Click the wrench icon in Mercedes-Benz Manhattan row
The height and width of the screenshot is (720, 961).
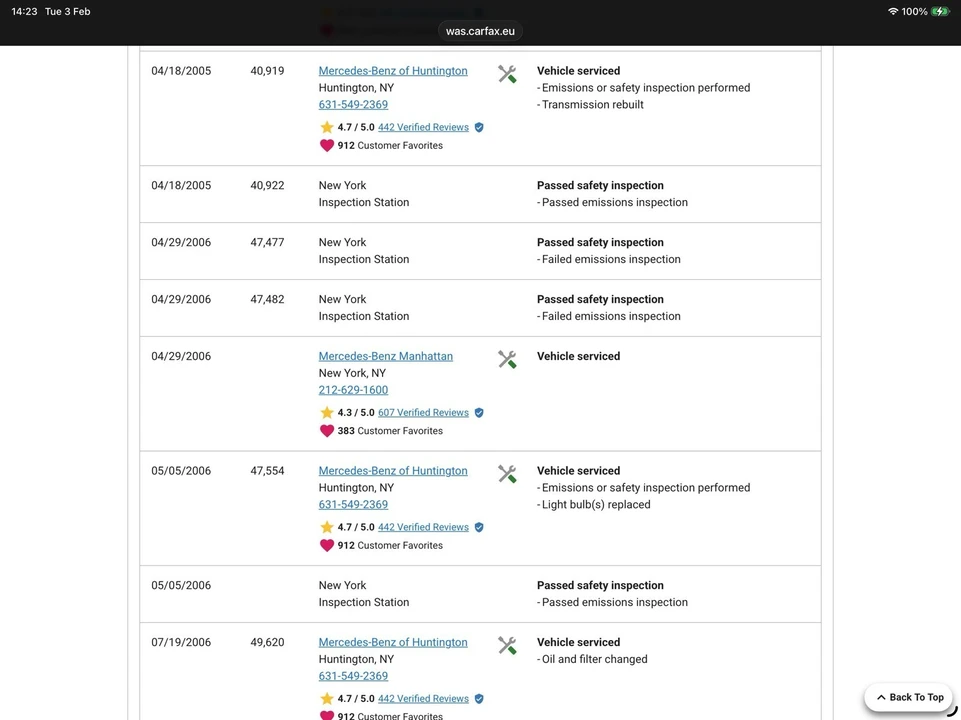pyautogui.click(x=507, y=360)
